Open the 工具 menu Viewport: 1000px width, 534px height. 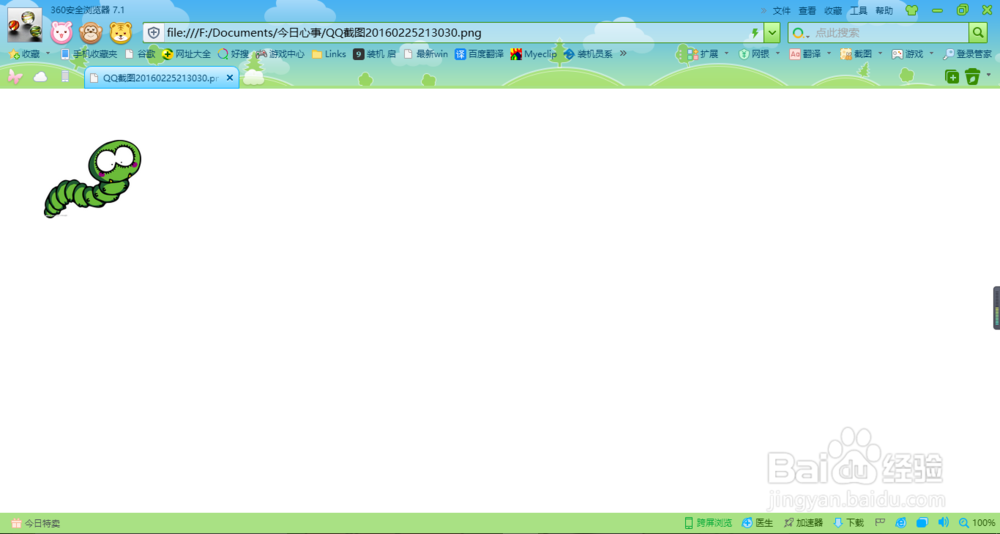click(858, 11)
